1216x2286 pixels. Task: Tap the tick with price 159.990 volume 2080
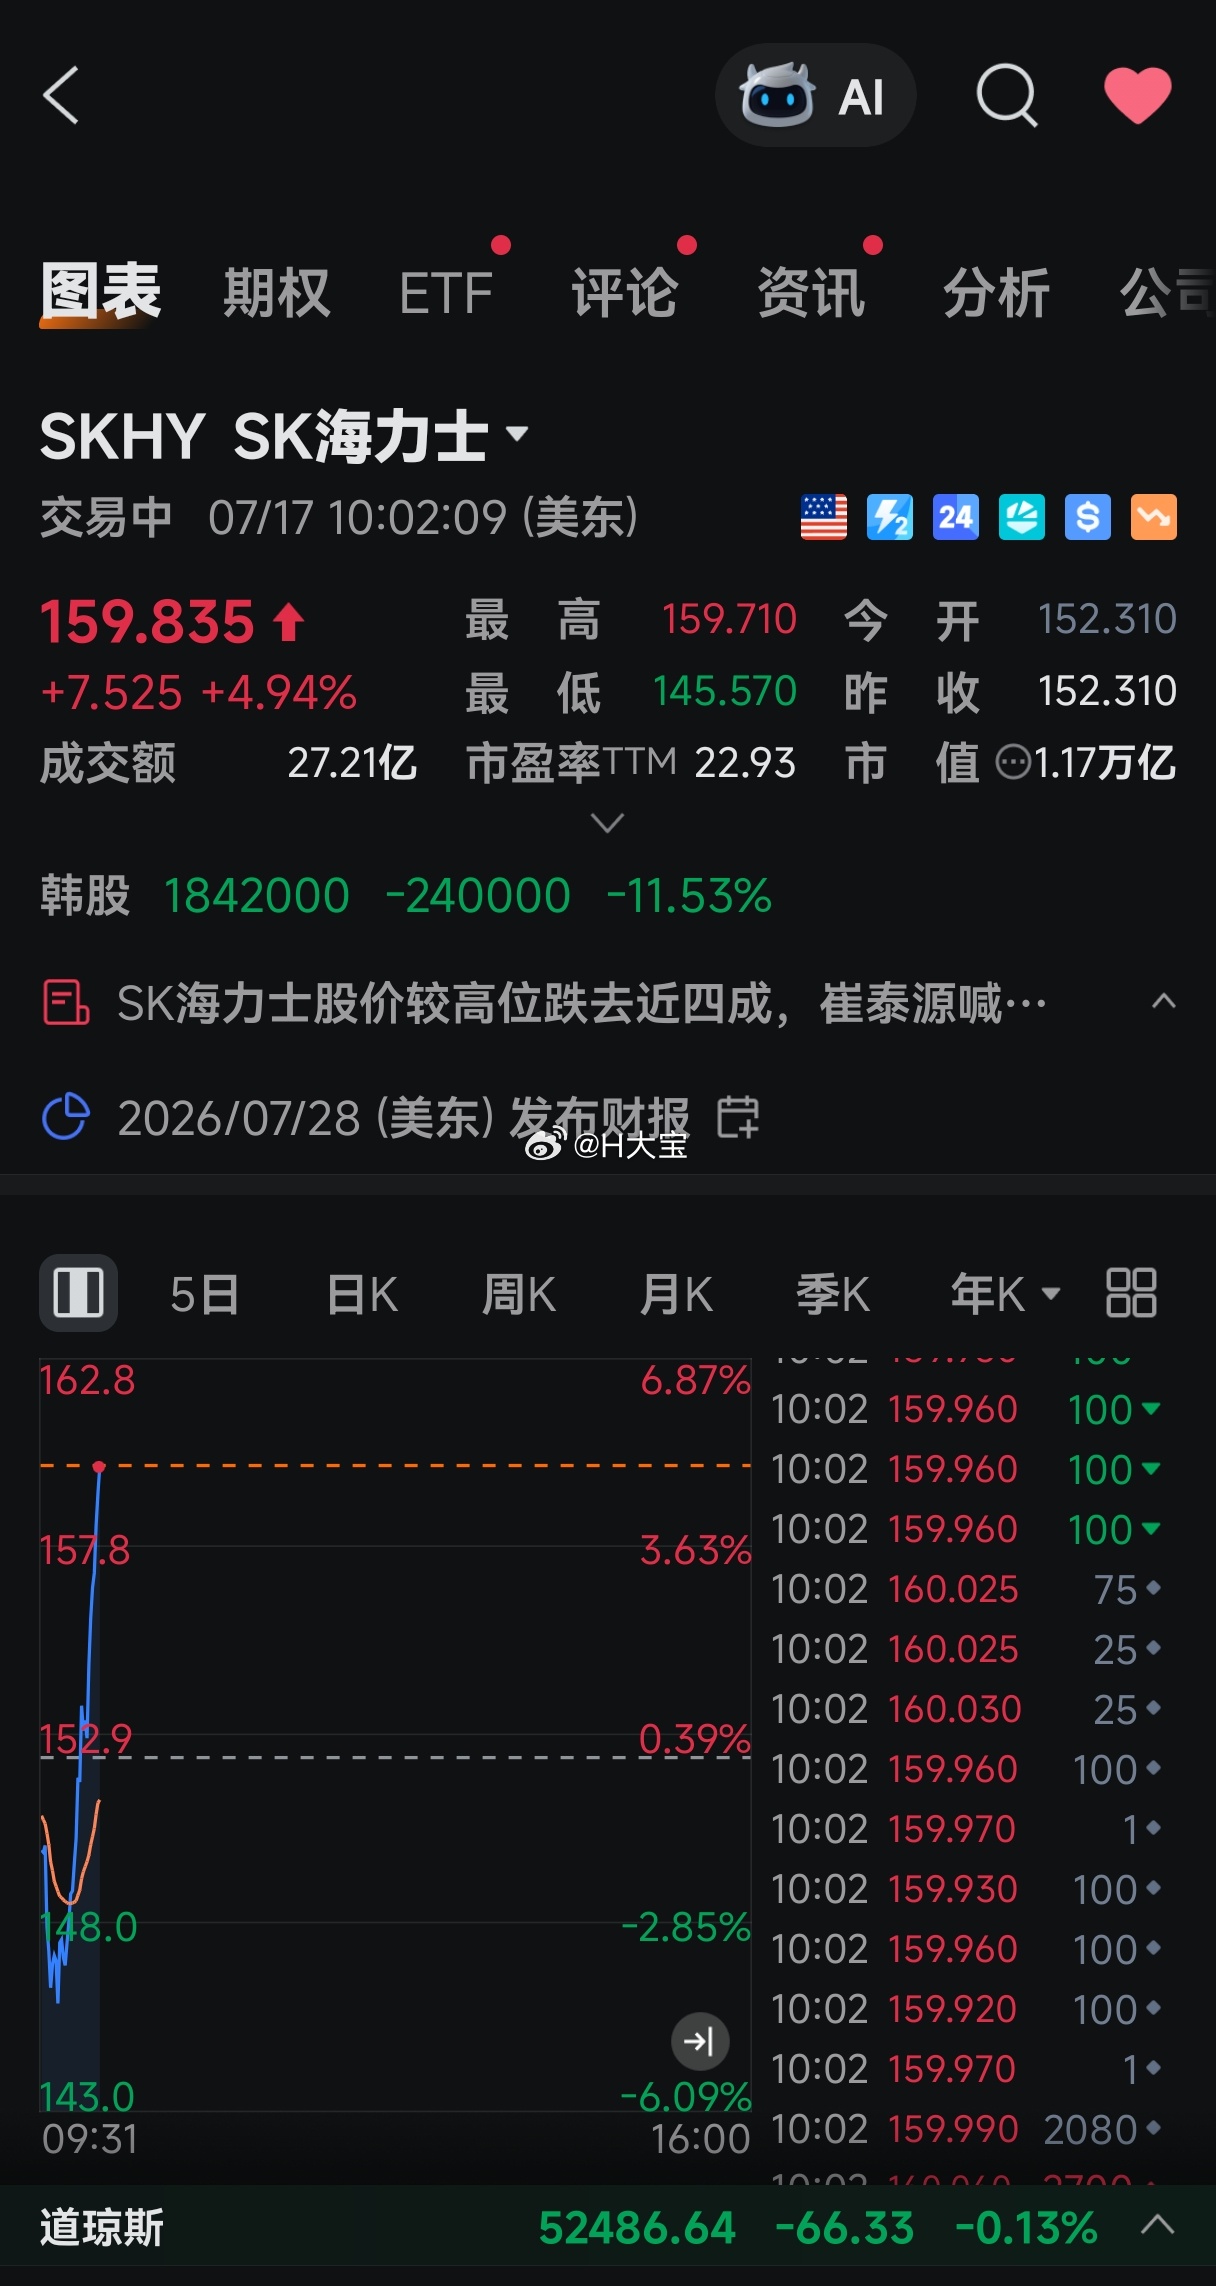click(x=965, y=2129)
